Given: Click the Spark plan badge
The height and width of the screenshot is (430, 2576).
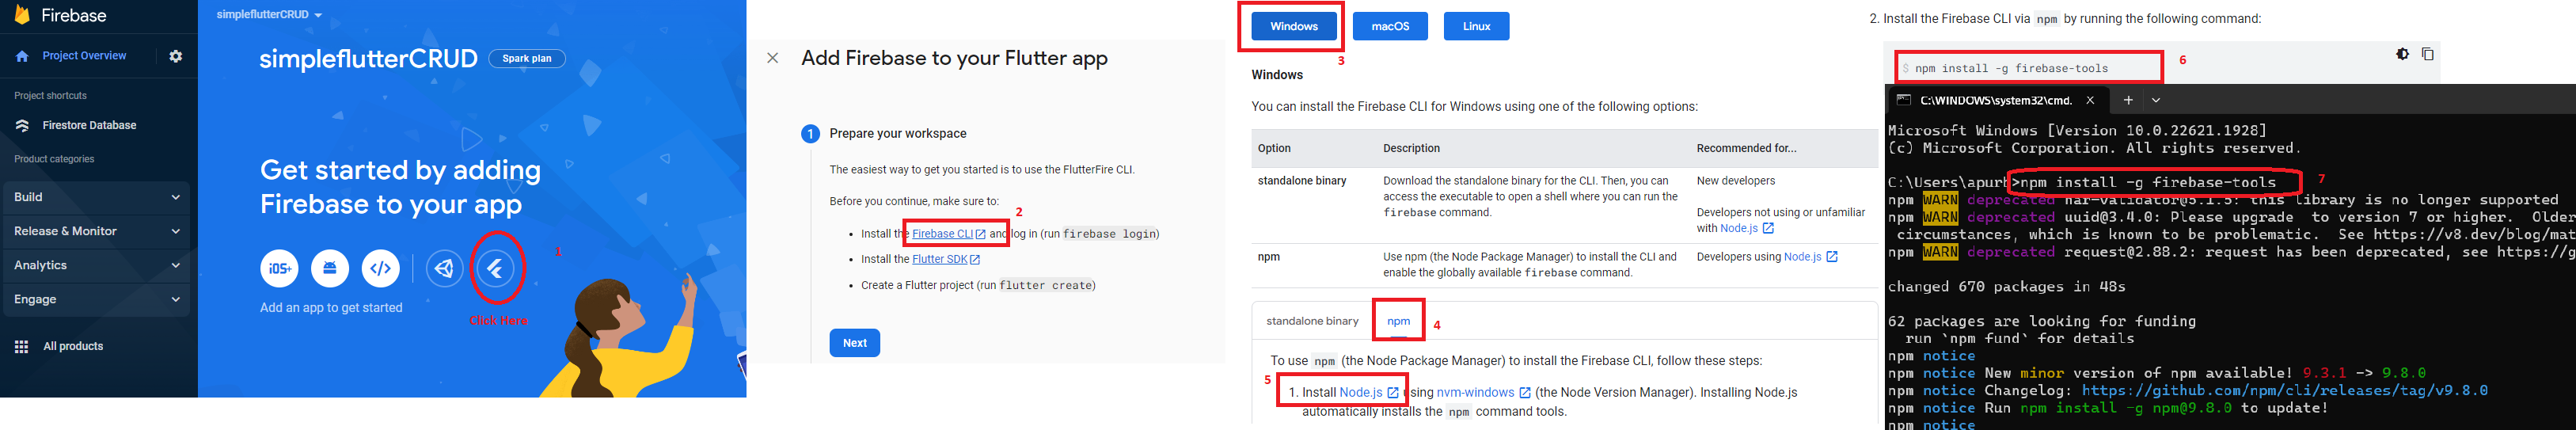Looking at the screenshot, I should tap(527, 59).
